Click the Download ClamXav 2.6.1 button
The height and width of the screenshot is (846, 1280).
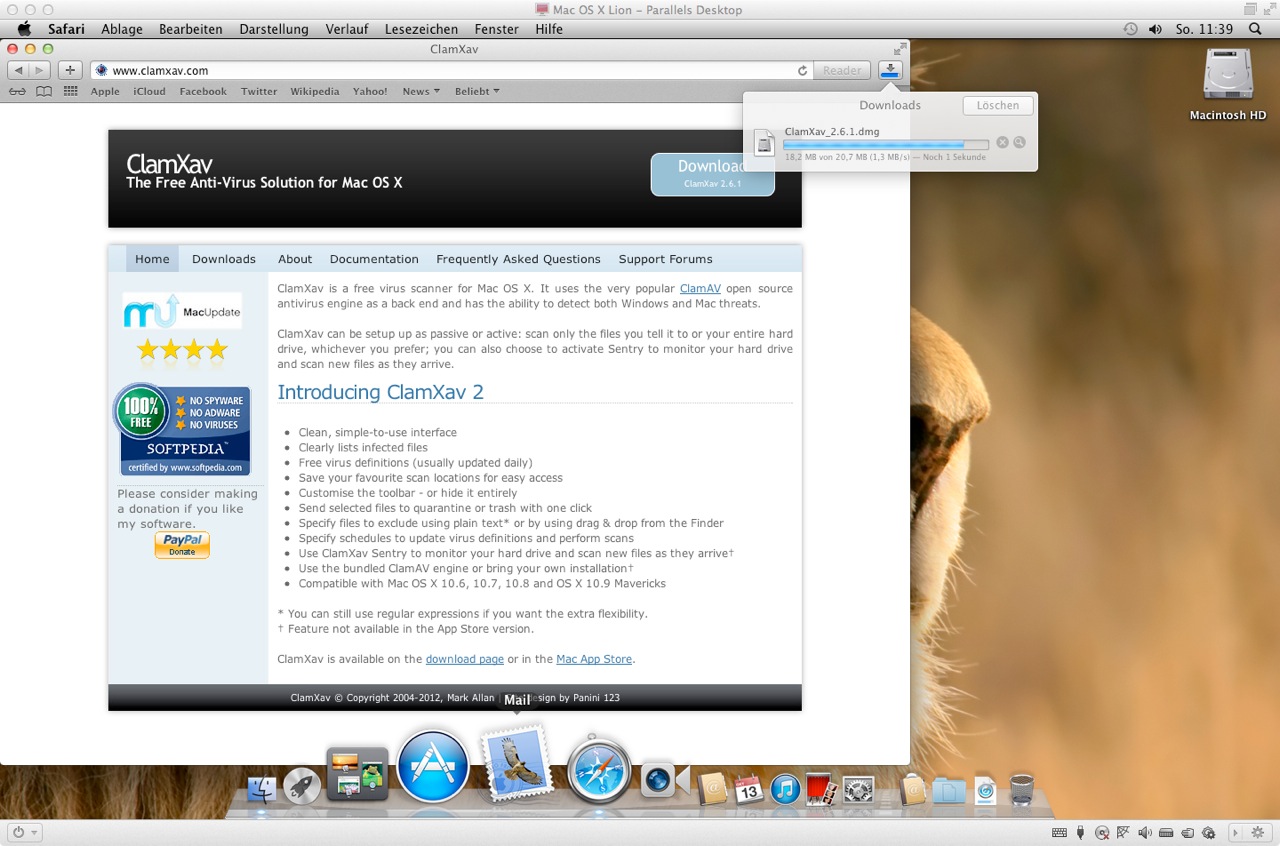(712, 174)
